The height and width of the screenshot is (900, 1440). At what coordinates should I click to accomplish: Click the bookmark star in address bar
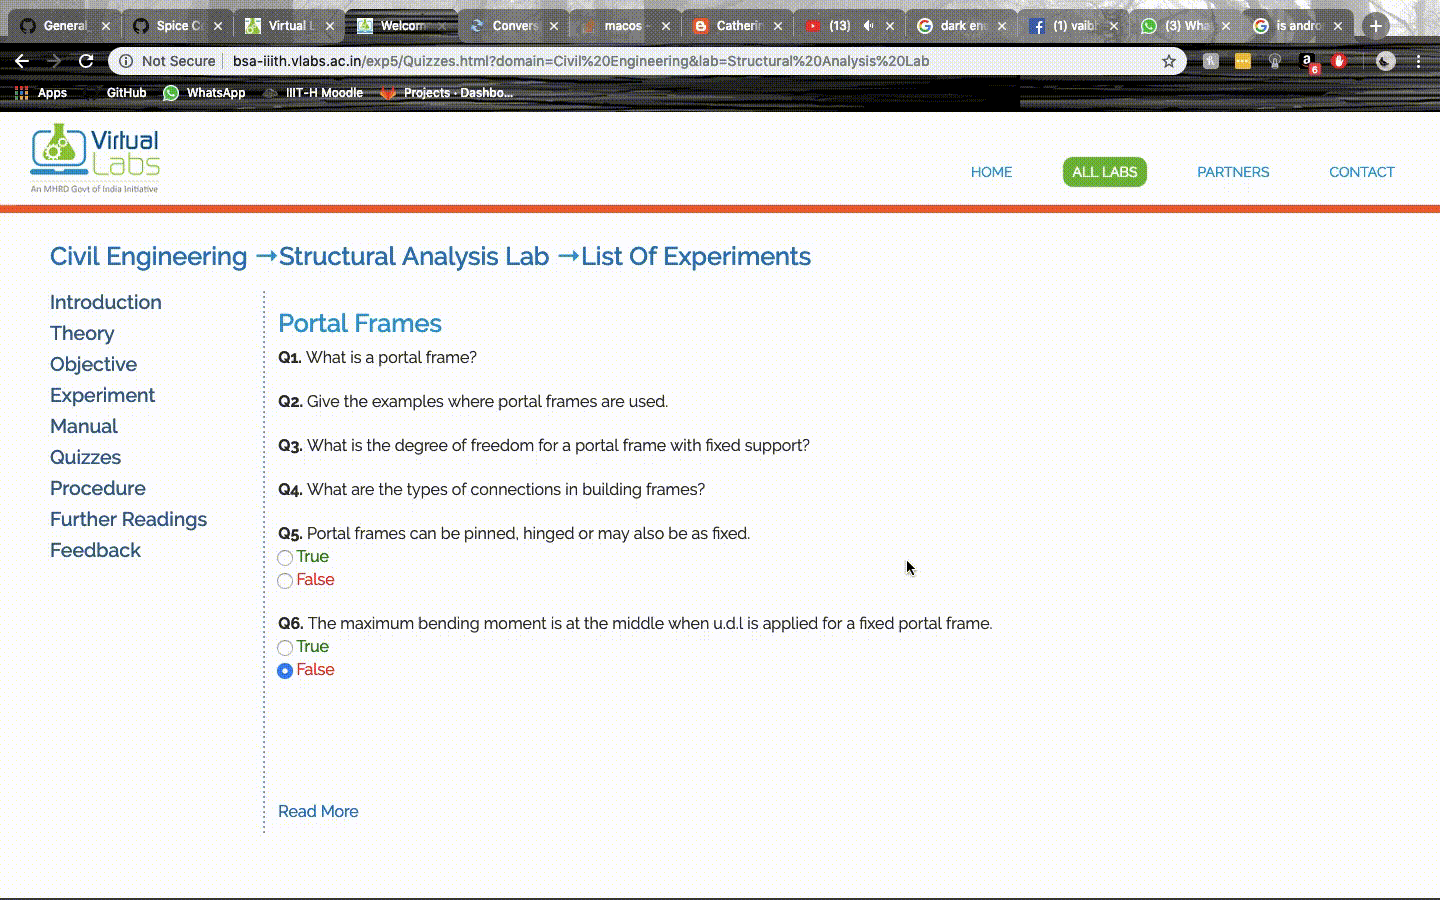pyautogui.click(x=1168, y=61)
